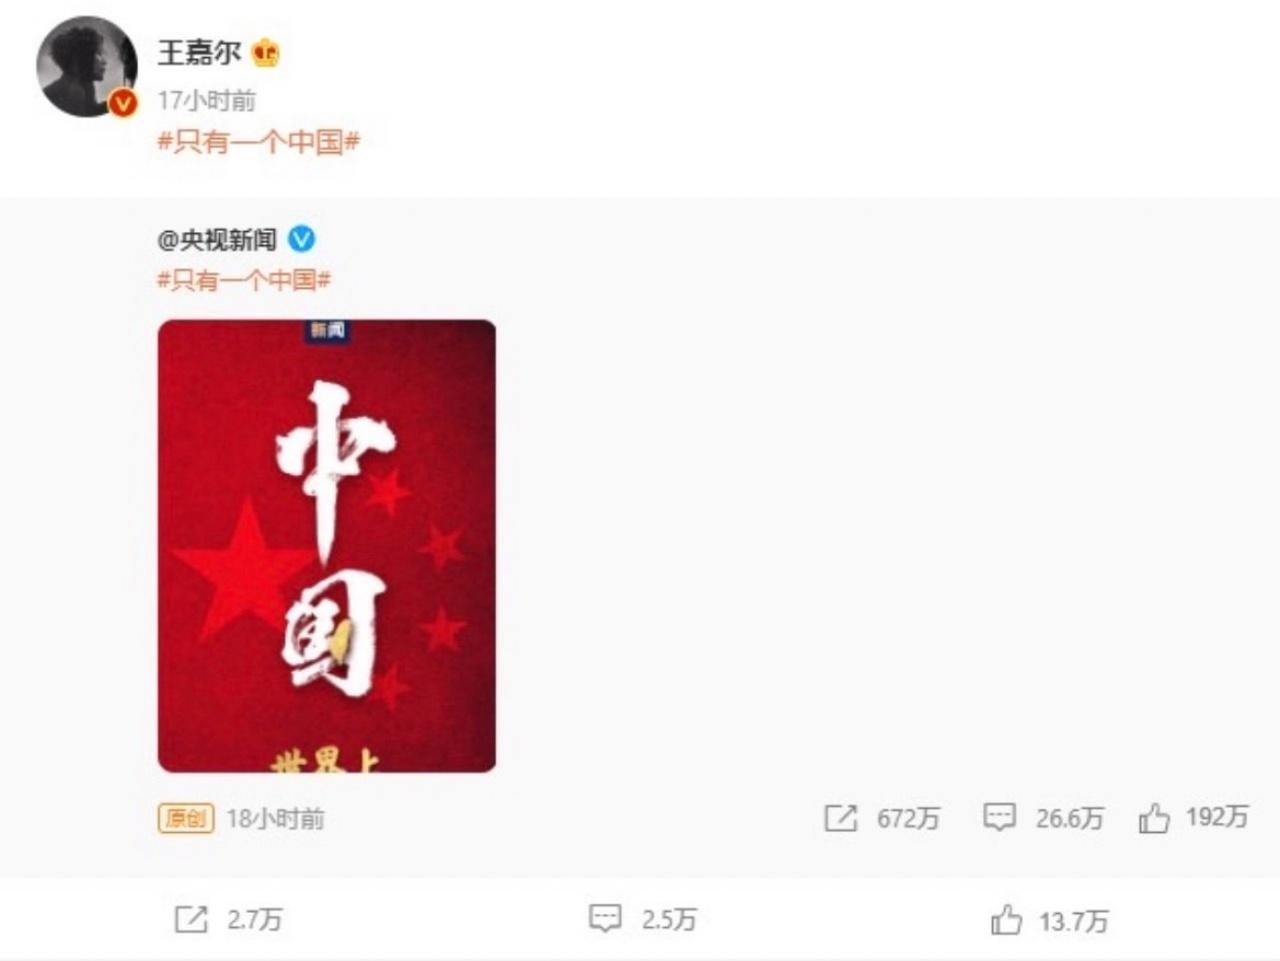This screenshot has height=961, width=1280.
Task: Open the top hashtag #只有一个中国#
Action: point(258,141)
